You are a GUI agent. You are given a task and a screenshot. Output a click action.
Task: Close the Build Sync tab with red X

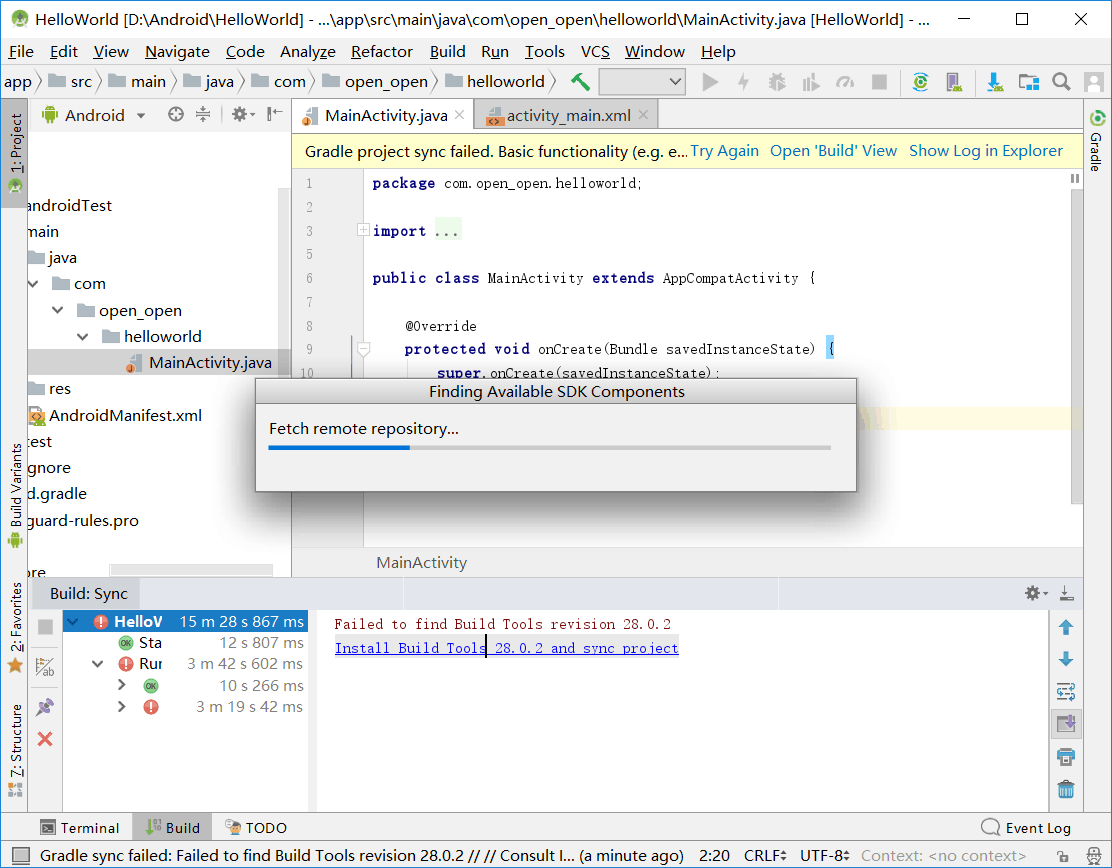(45, 740)
